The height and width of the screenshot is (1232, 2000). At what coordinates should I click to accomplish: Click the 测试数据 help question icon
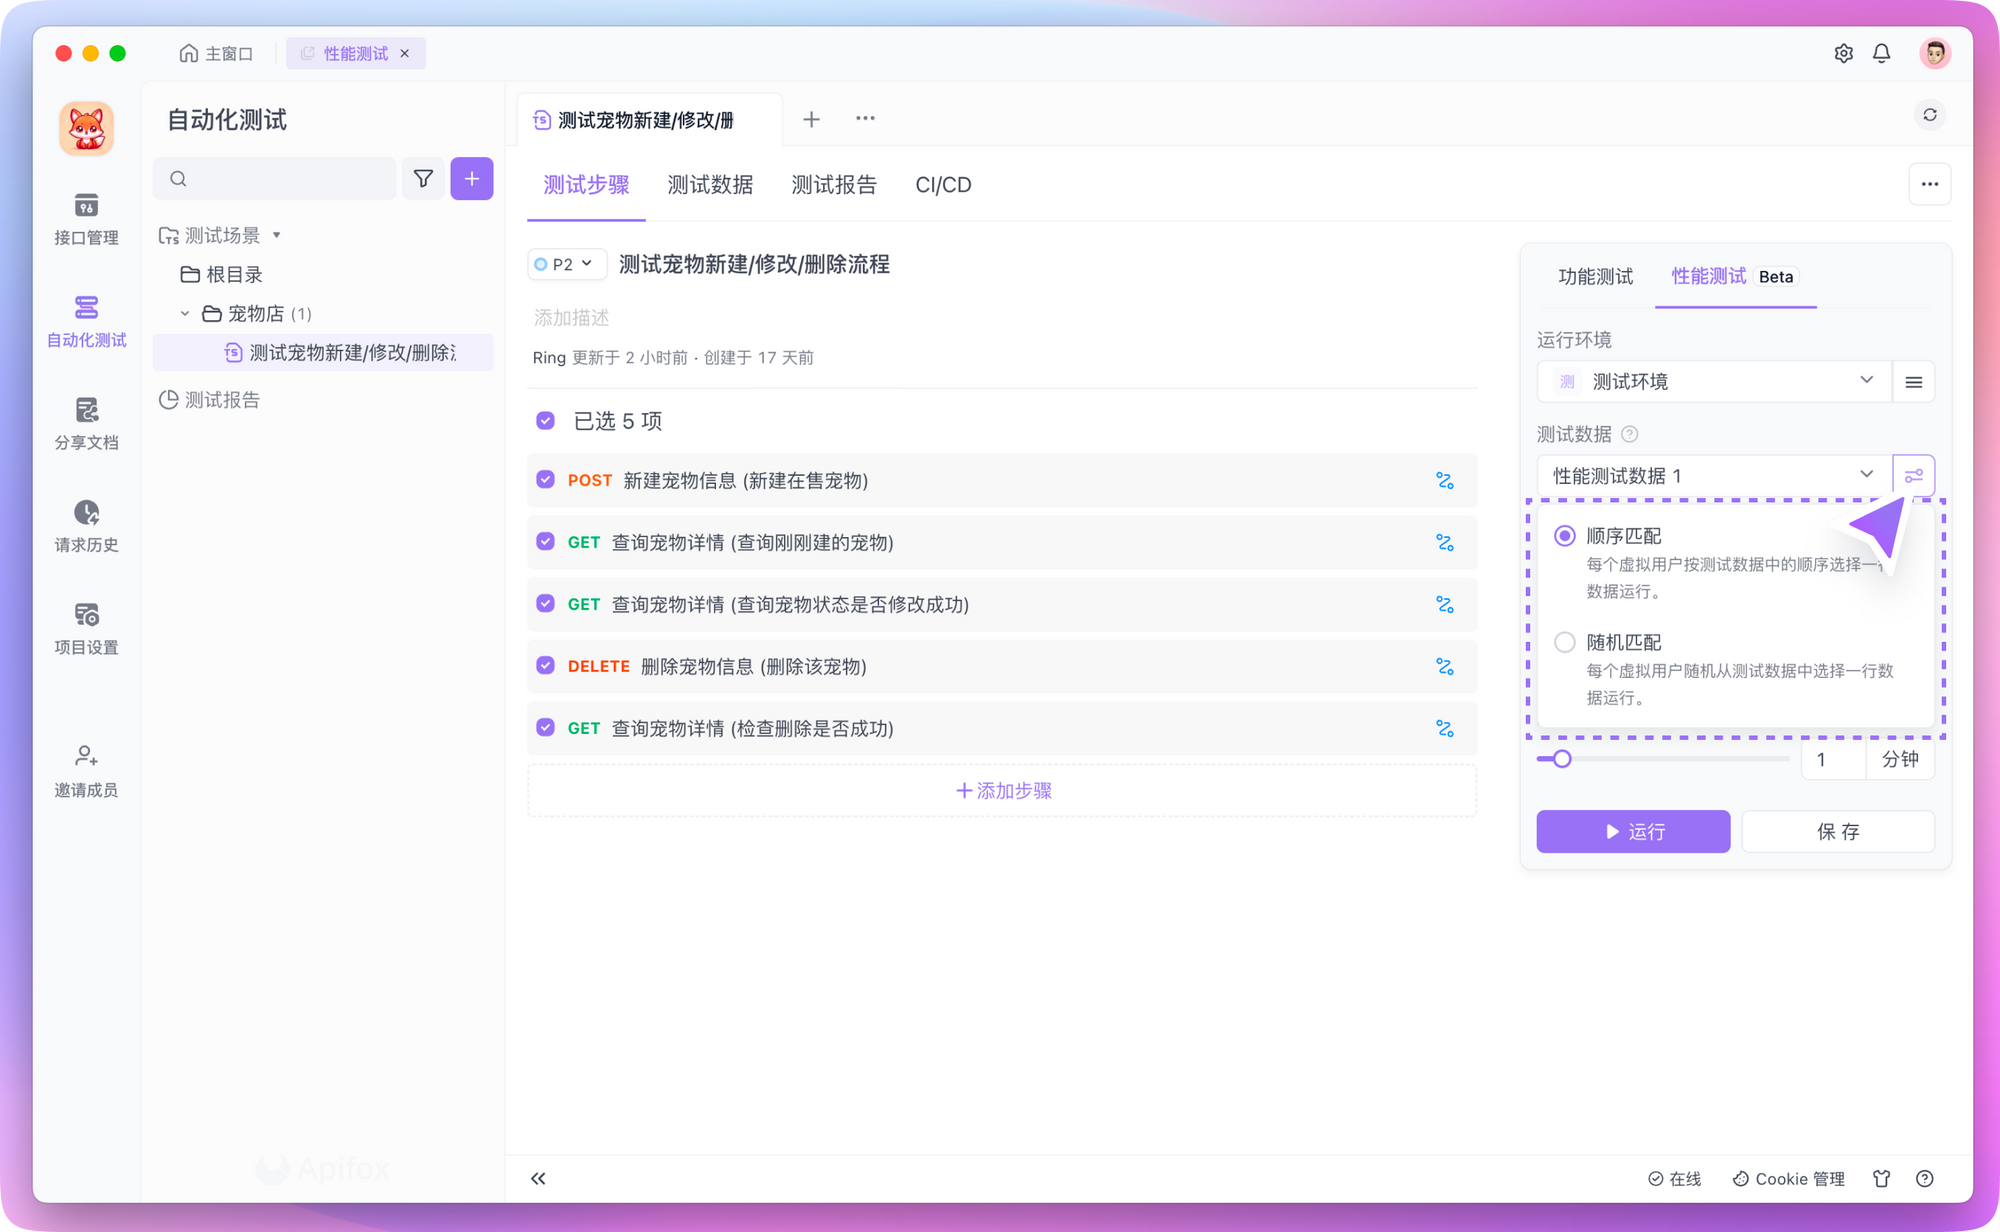(1629, 434)
